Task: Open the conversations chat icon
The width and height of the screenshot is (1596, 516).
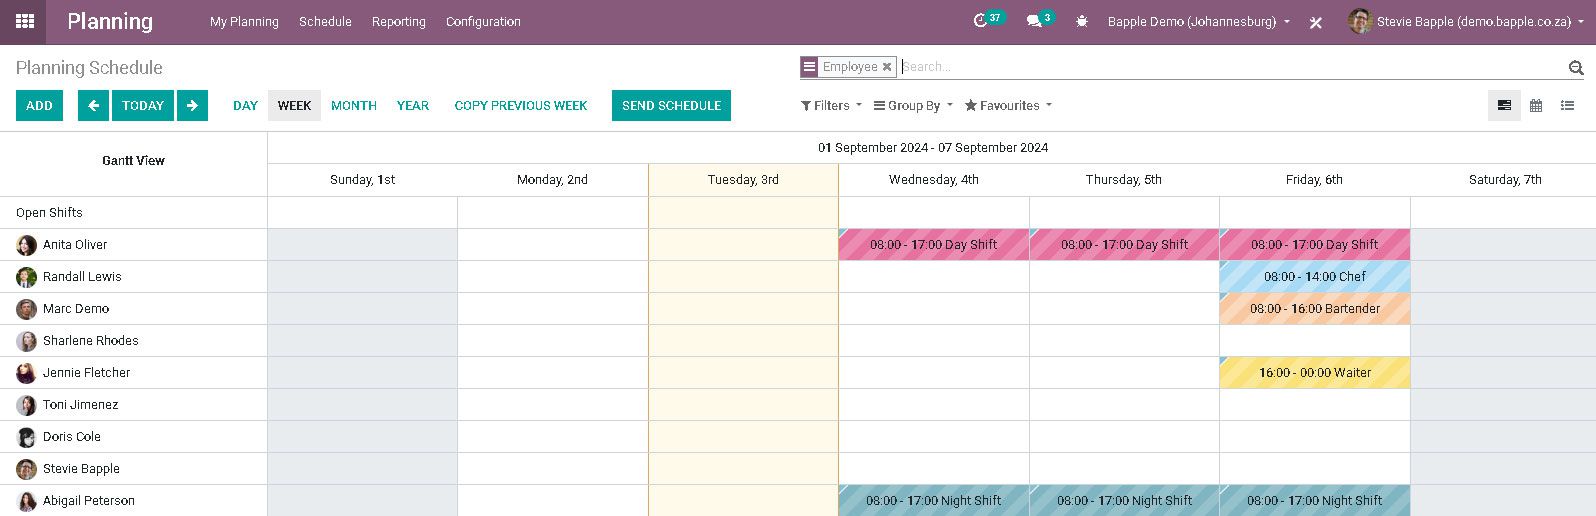Action: 1034,21
